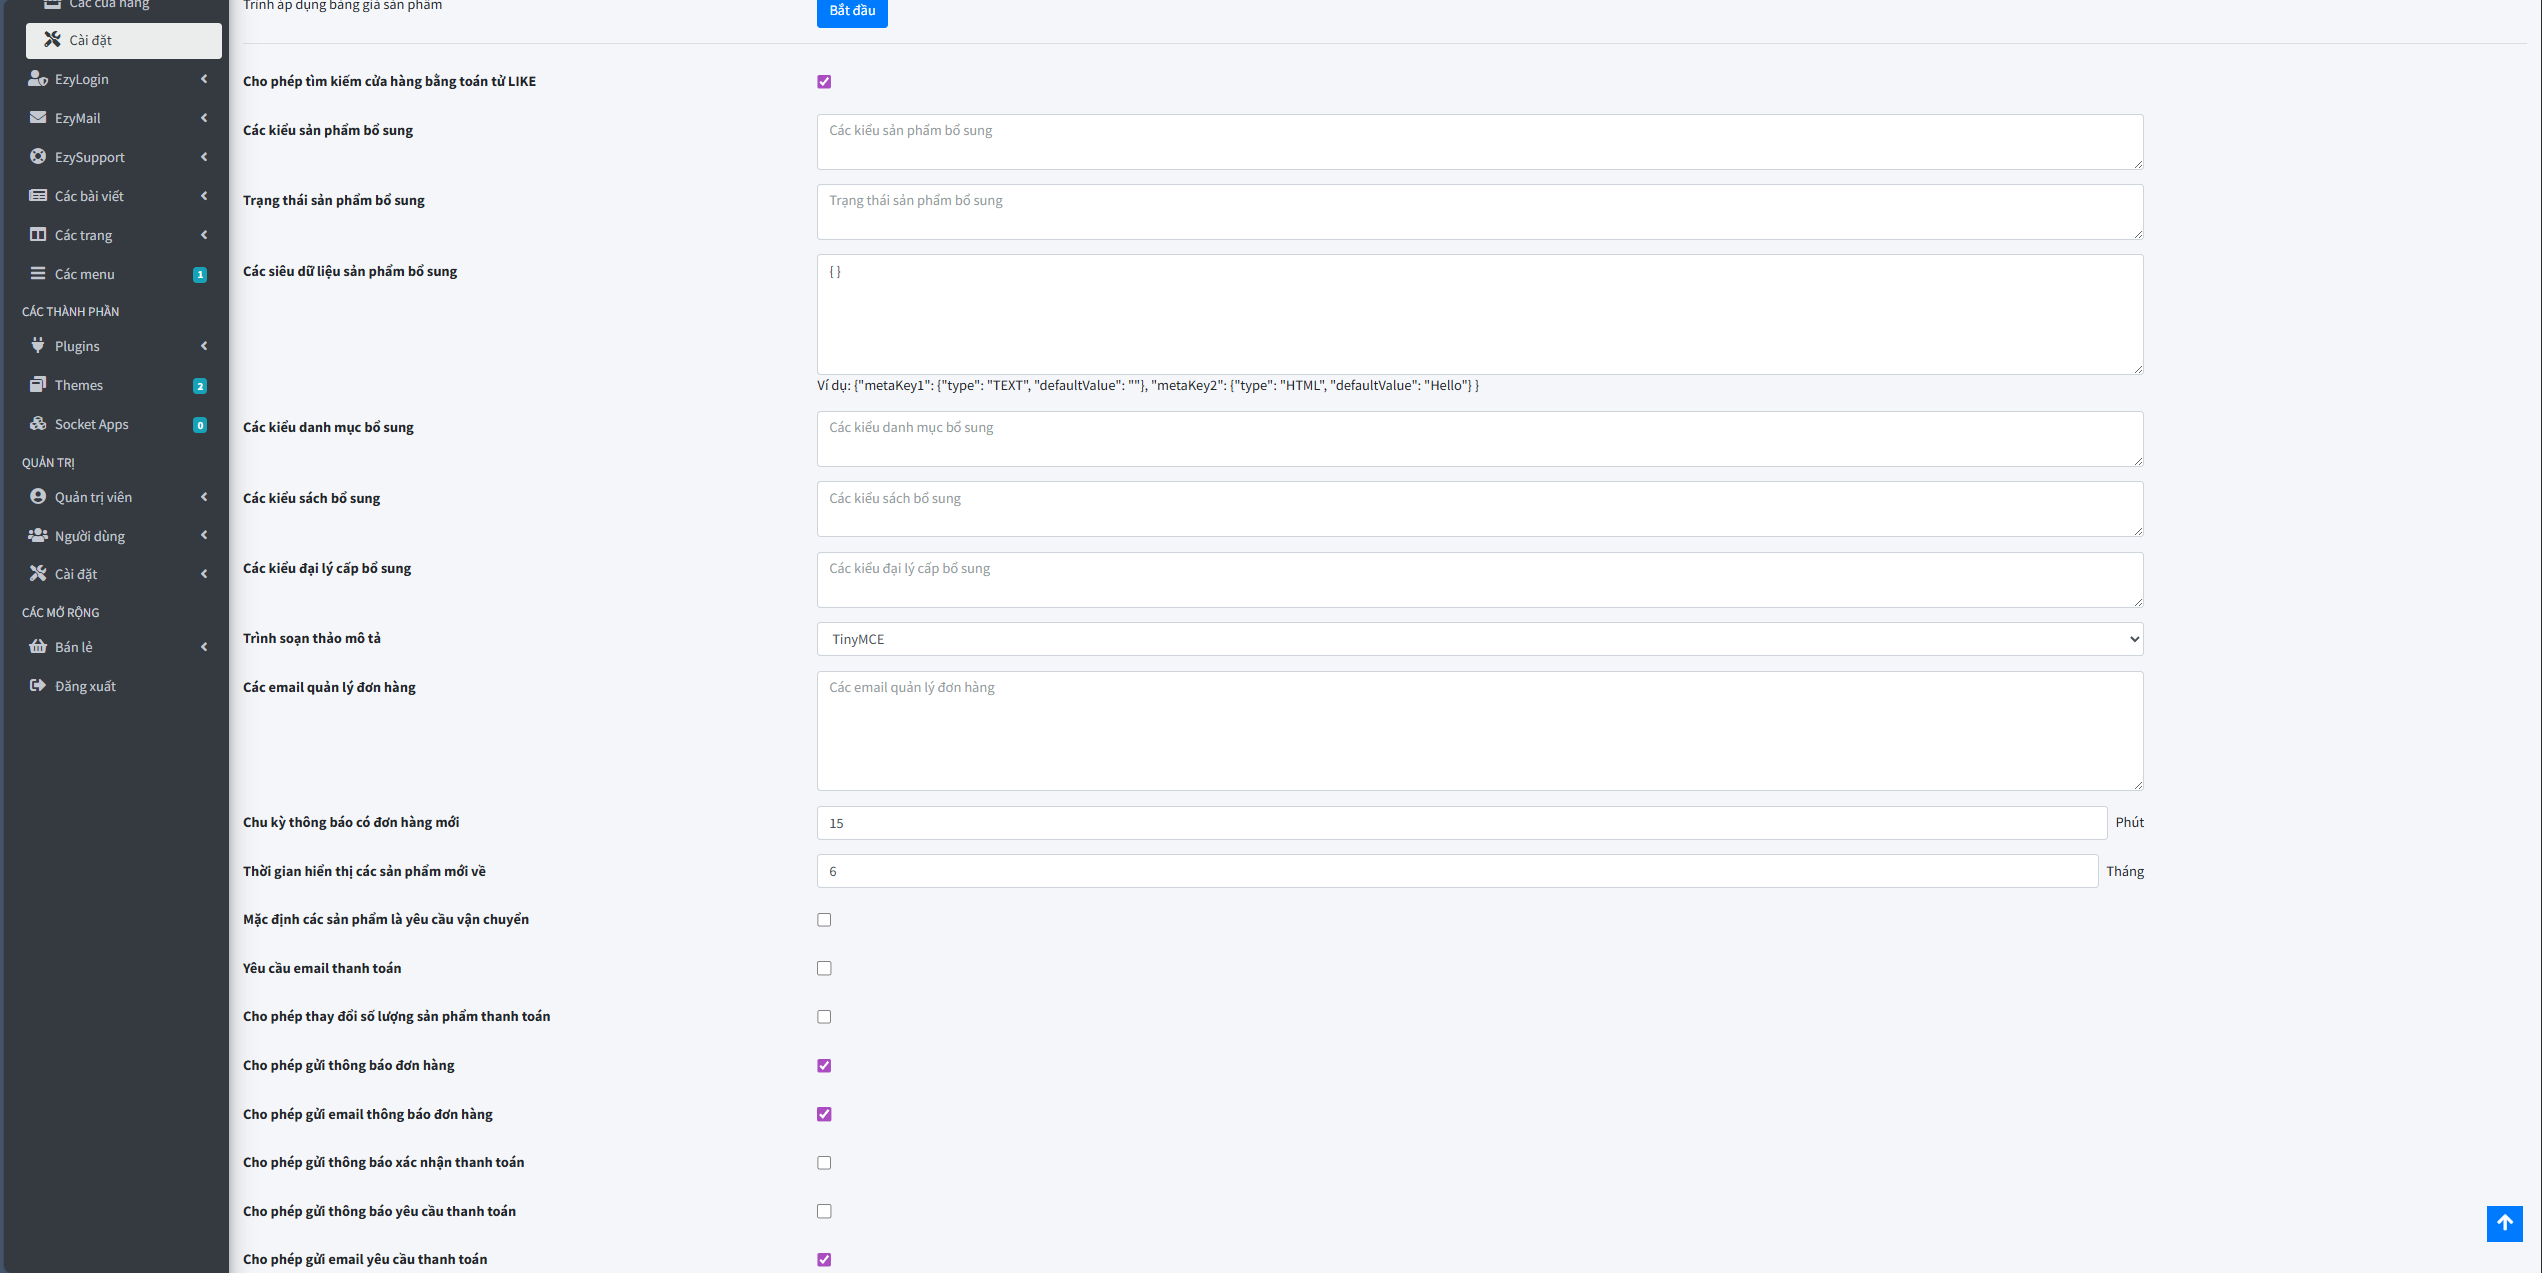Click the Bán lẻ shopping basket icon
Screen dimensions: 2542x1273
point(38,646)
